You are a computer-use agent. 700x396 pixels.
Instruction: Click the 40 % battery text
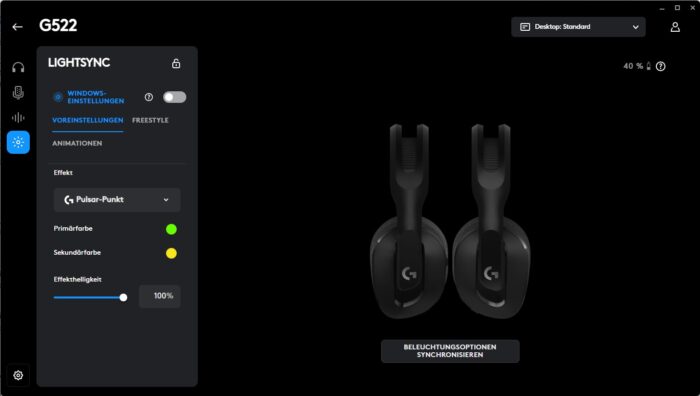pyautogui.click(x=633, y=66)
